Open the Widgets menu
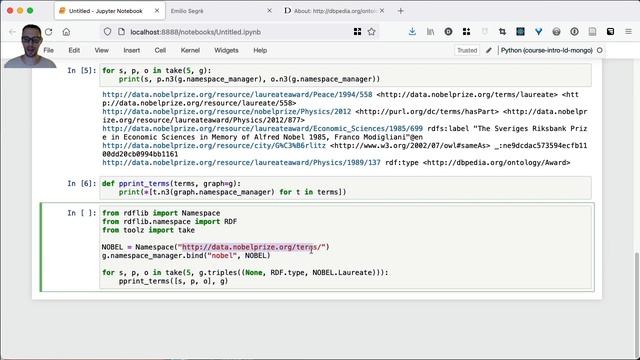Screen dimensions: 640x360 [x=226, y=50]
